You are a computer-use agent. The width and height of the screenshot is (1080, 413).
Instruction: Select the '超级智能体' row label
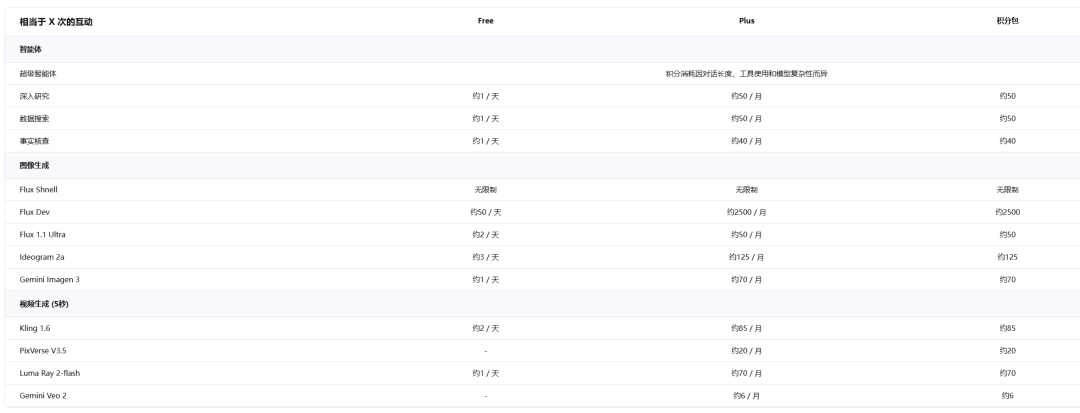[38, 74]
